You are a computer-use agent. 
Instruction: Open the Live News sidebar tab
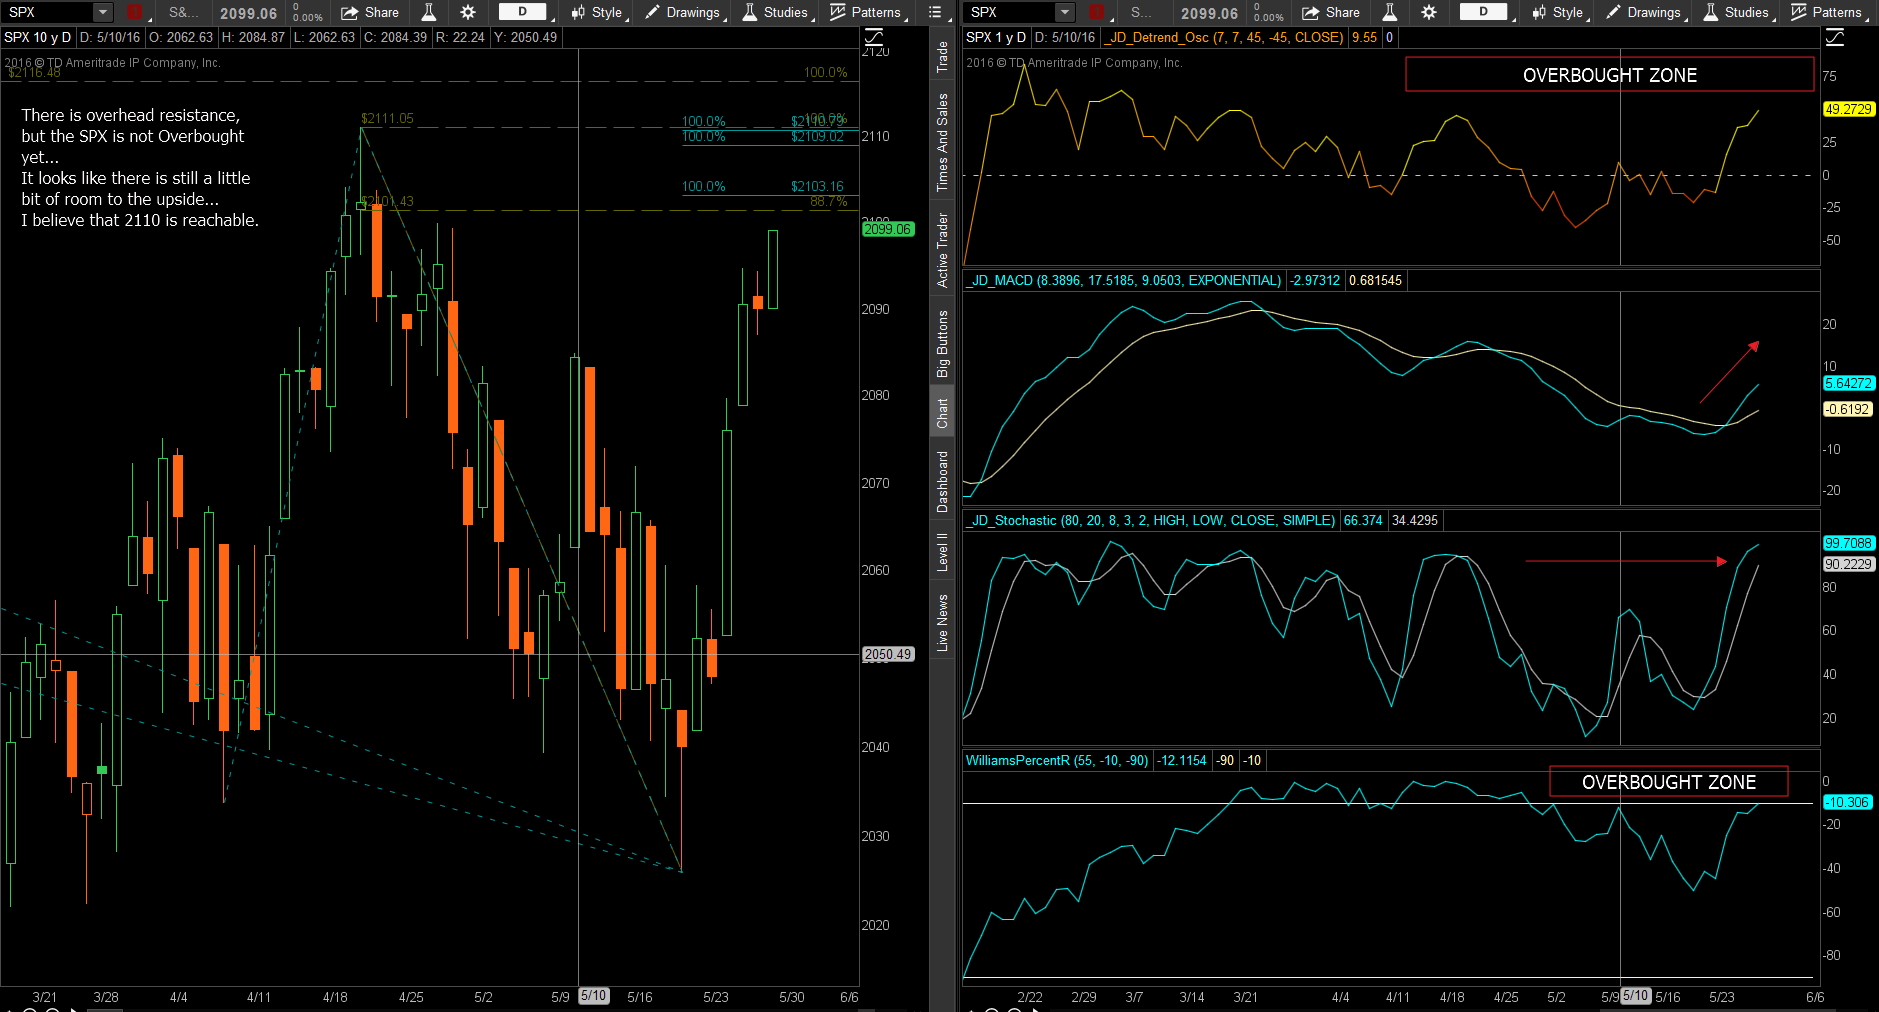point(942,622)
